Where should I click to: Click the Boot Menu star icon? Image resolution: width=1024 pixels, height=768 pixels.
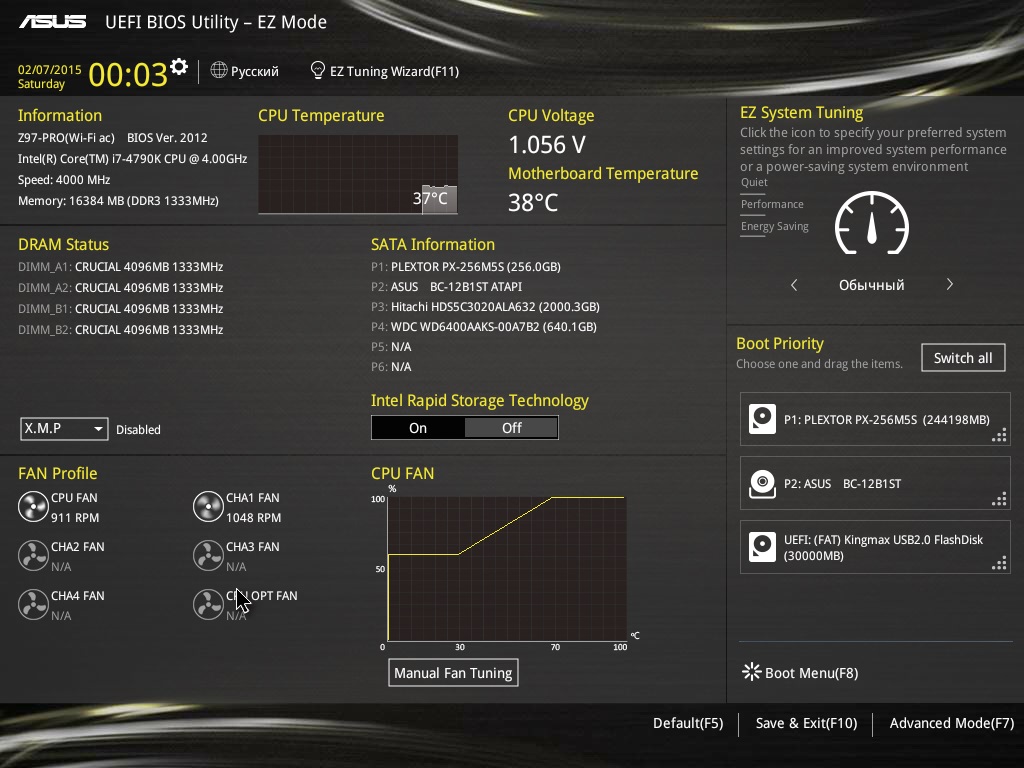pyautogui.click(x=752, y=672)
